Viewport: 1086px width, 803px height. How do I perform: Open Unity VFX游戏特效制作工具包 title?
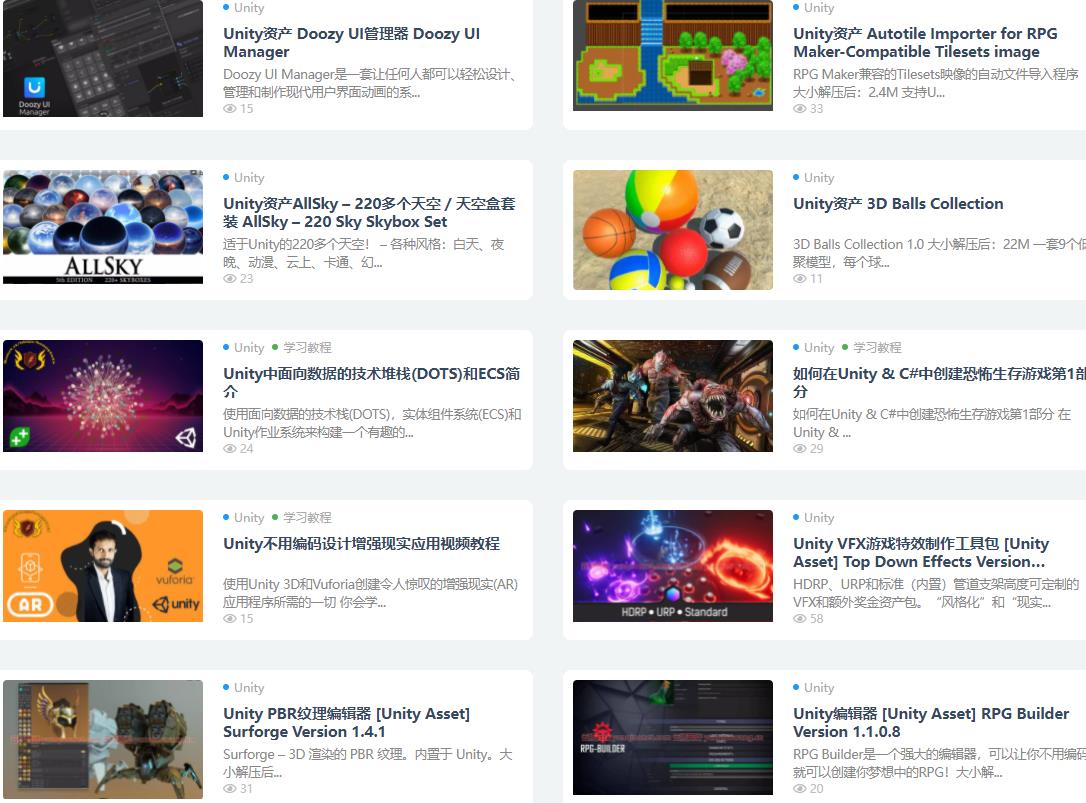pyautogui.click(x=921, y=552)
